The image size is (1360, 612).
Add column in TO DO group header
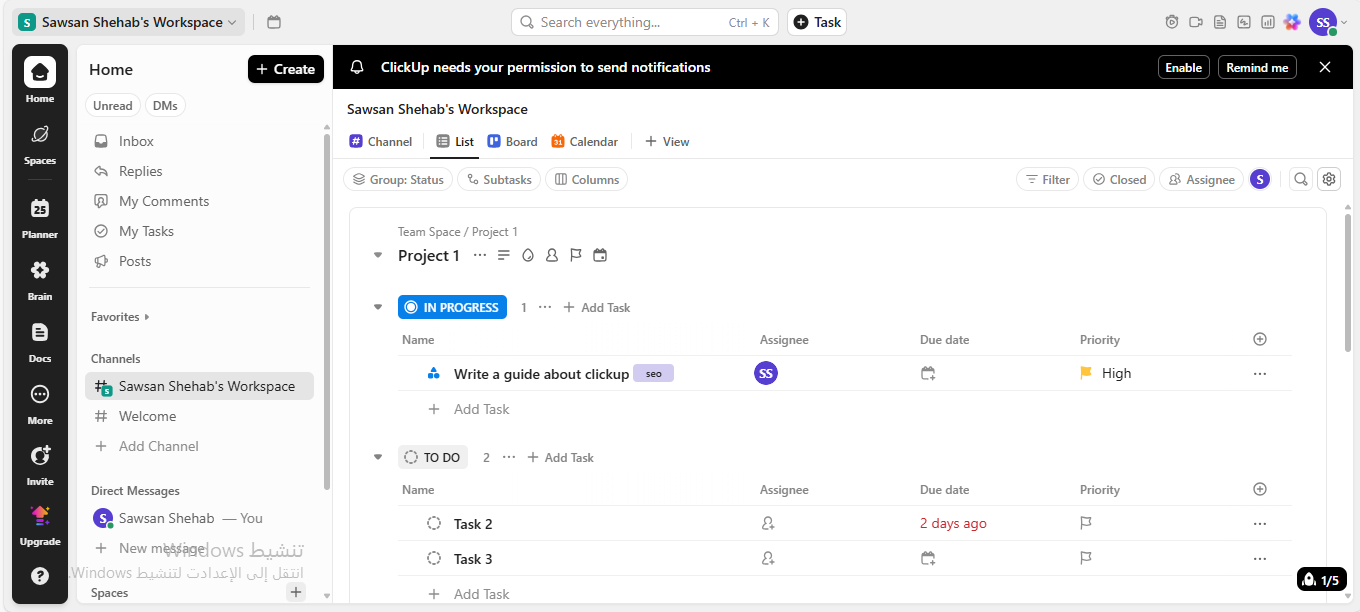tap(1260, 489)
